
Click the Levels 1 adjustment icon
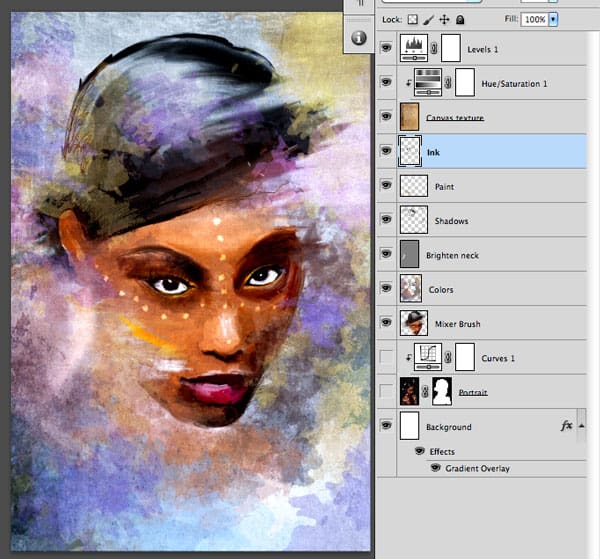coord(413,46)
